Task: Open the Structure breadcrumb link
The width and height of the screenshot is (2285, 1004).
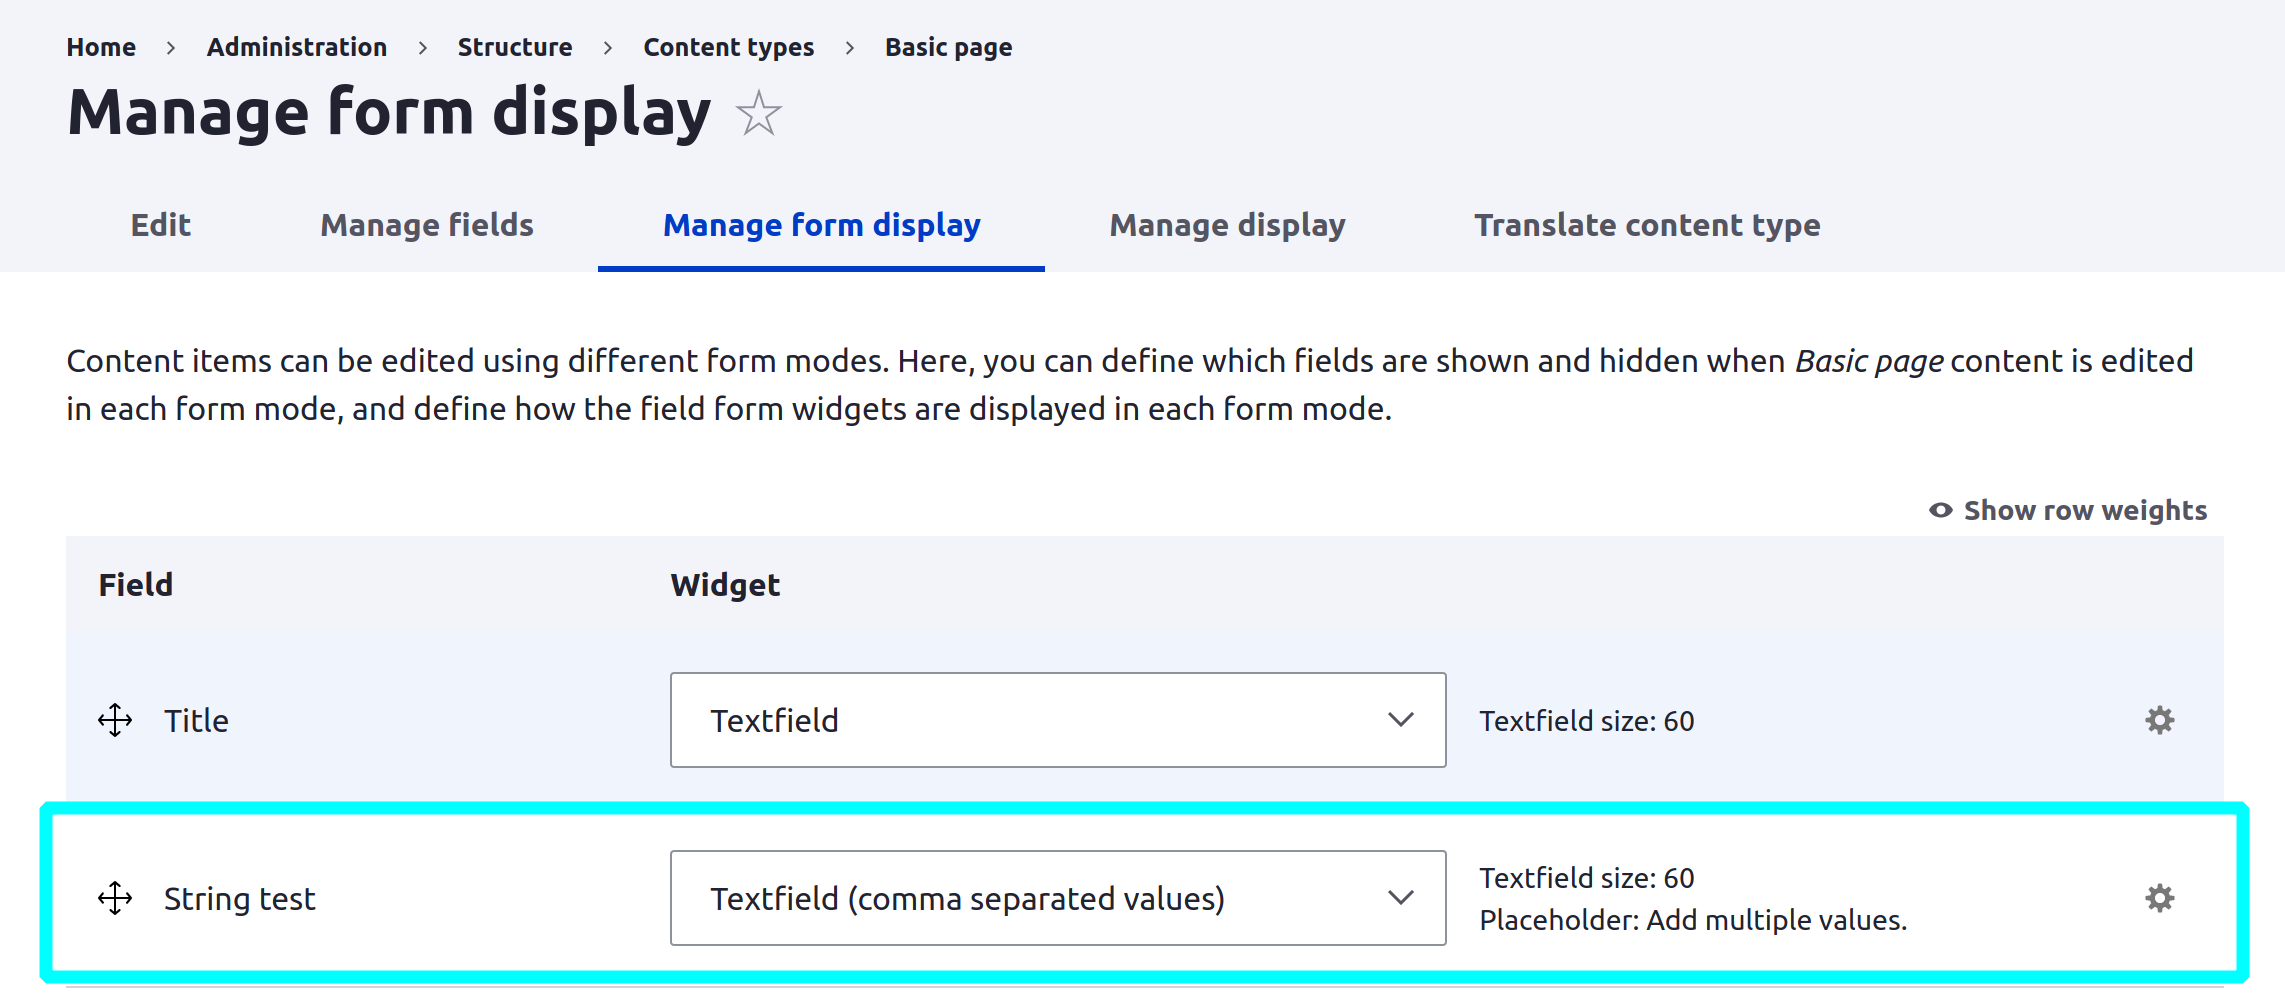Action: (515, 46)
